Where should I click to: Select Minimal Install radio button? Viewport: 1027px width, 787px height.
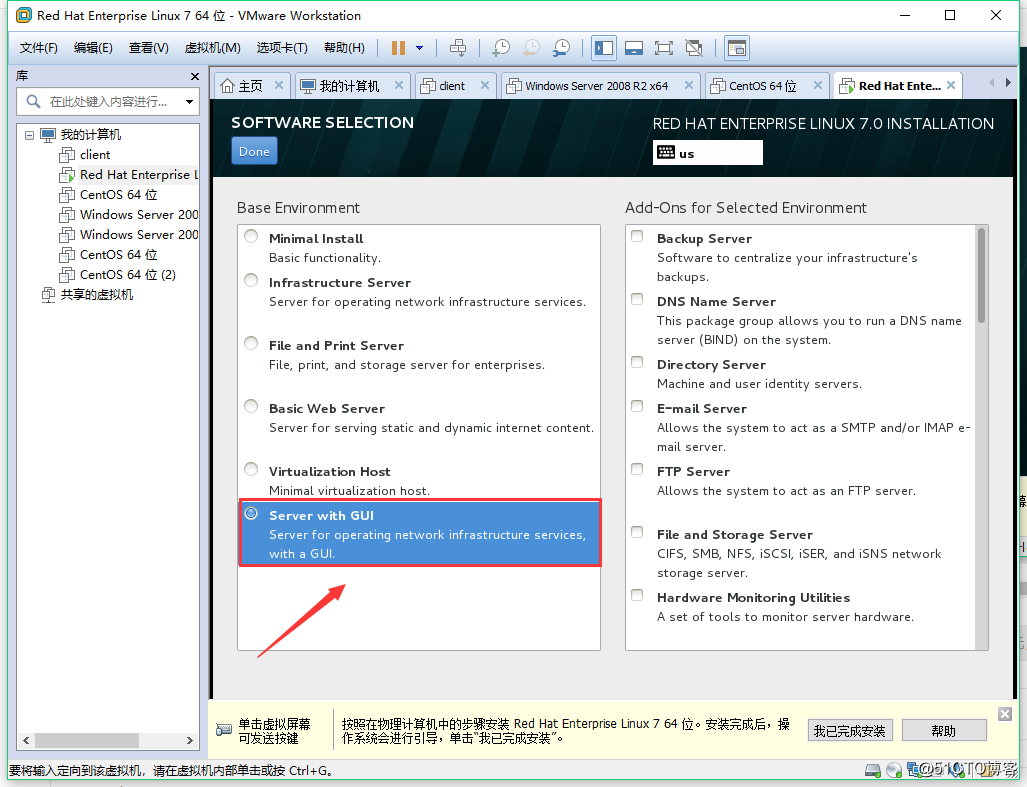[251, 236]
